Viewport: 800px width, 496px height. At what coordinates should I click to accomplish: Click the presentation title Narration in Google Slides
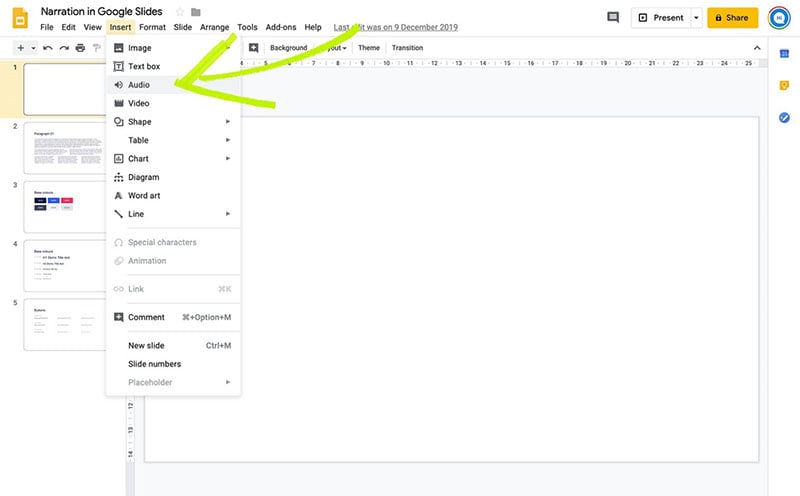[x=102, y=11]
